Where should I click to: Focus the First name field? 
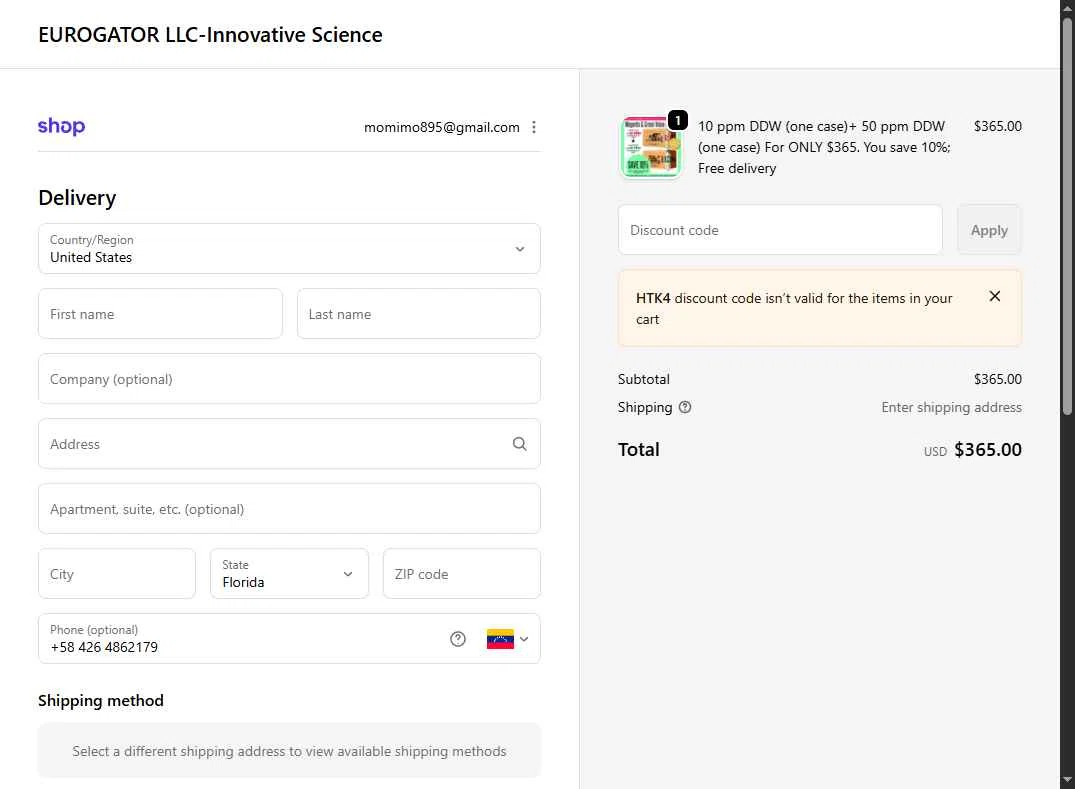[160, 313]
